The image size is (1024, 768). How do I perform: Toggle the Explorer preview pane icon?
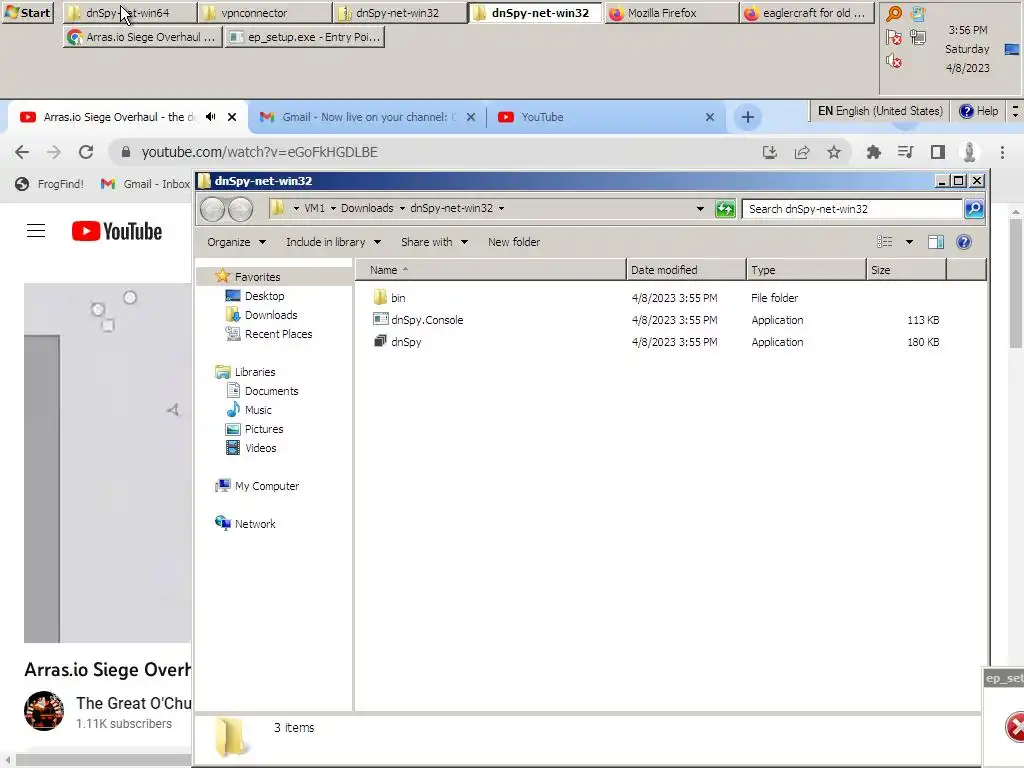[x=936, y=242]
